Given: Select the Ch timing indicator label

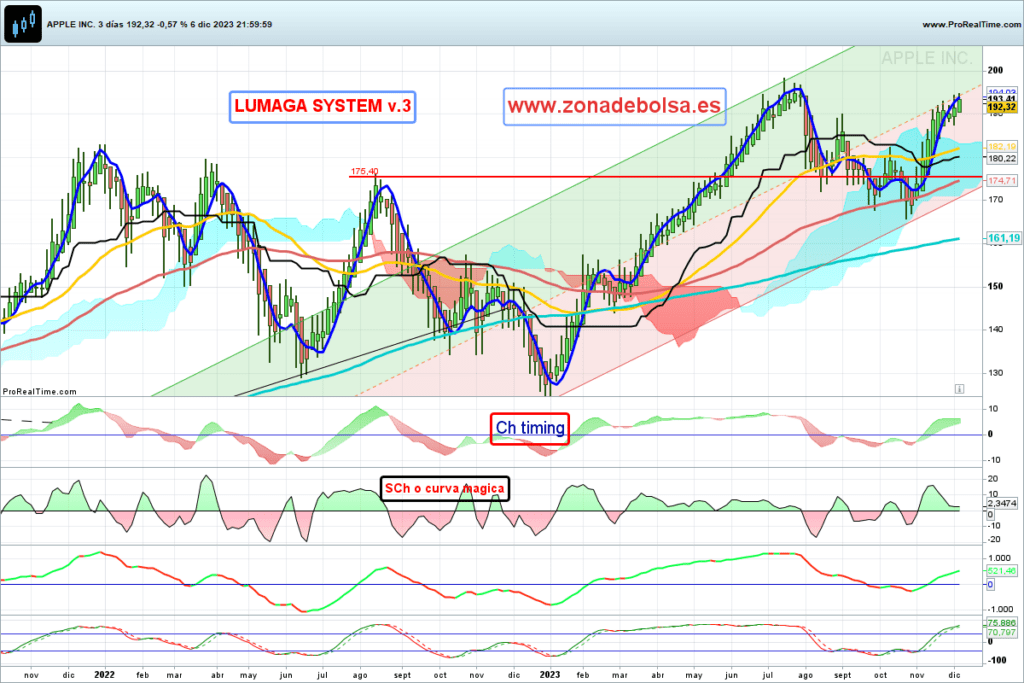Looking at the screenshot, I should [530, 428].
